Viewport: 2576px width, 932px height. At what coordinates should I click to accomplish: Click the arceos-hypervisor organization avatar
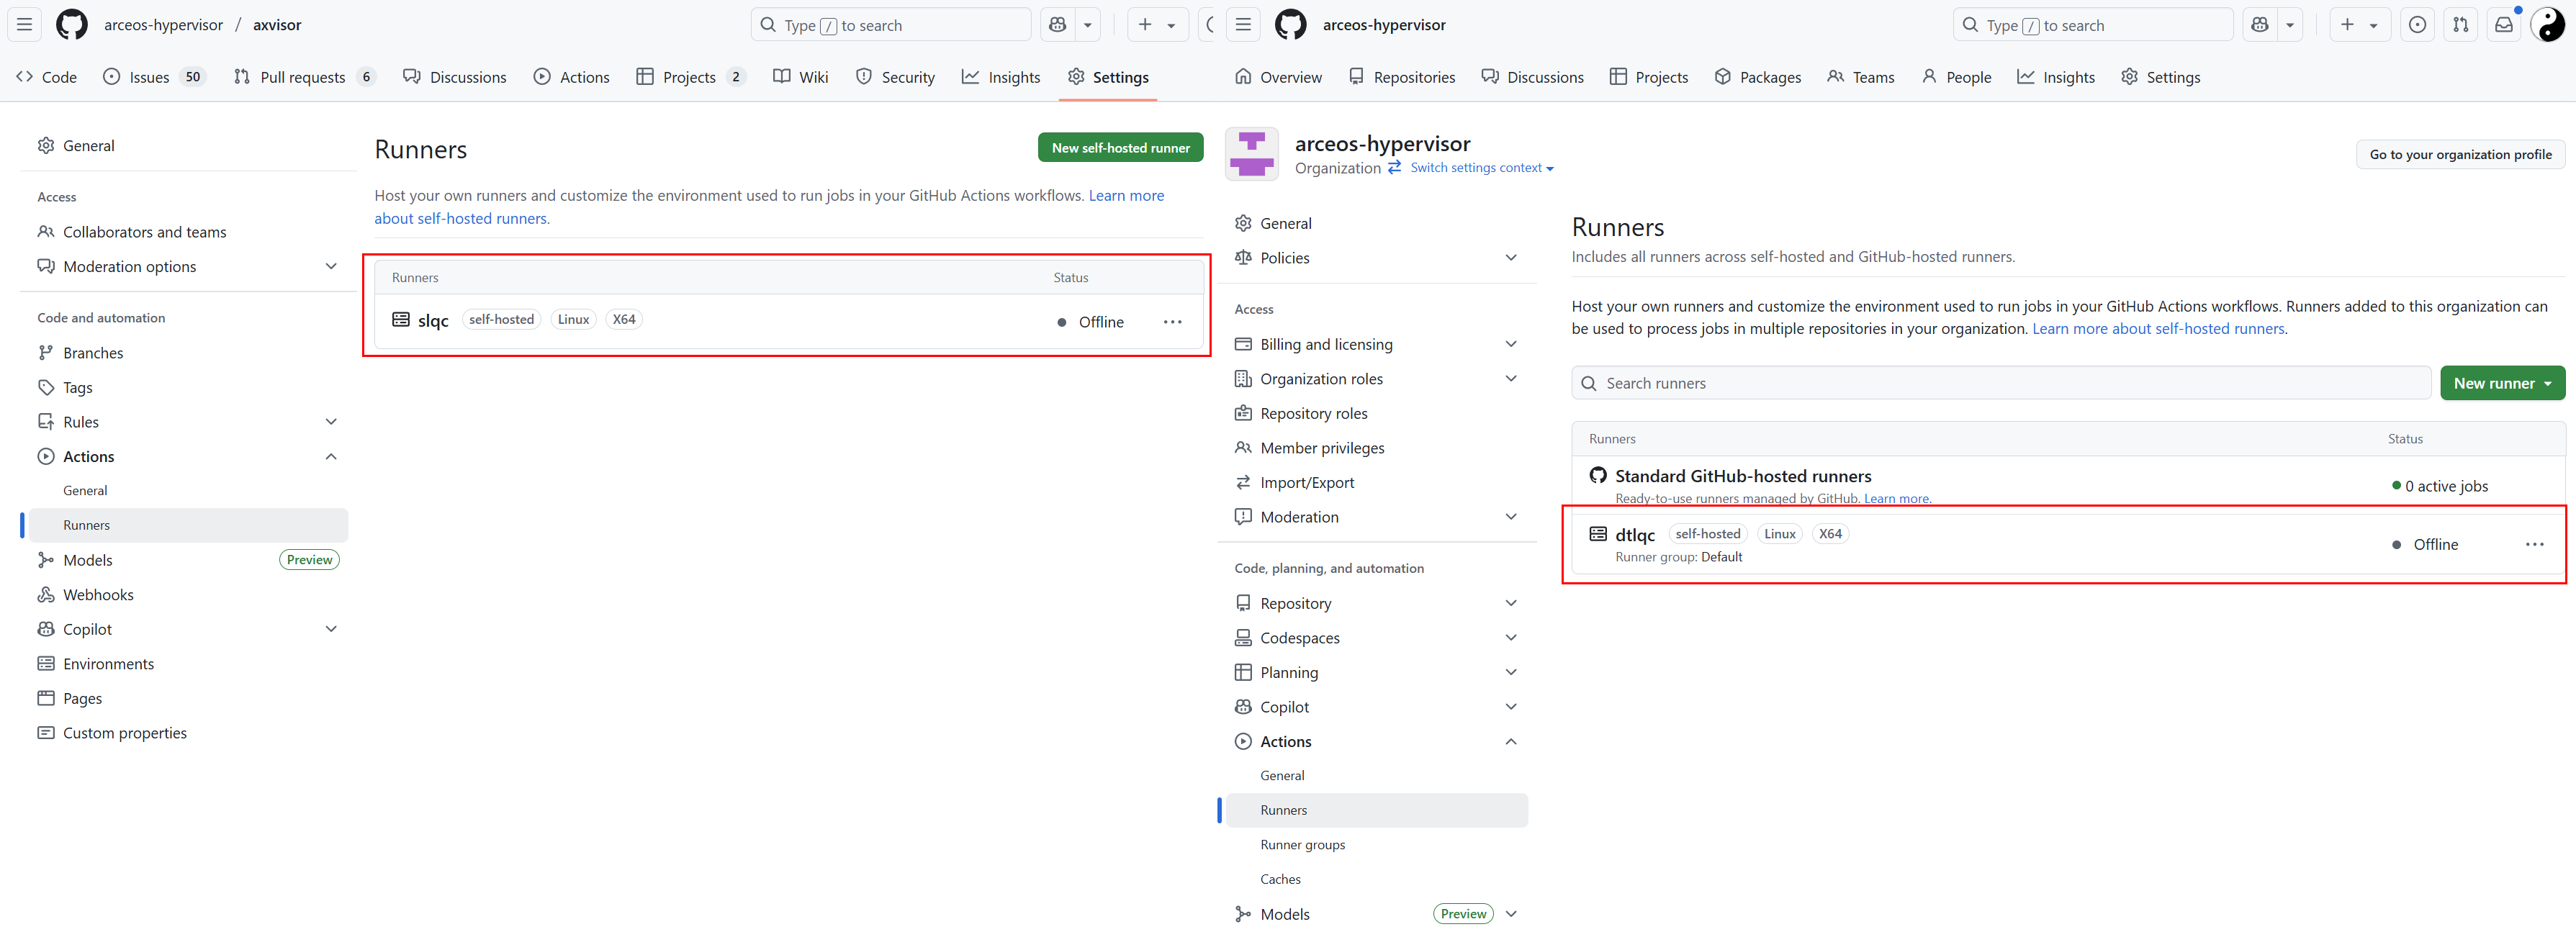(x=1251, y=154)
